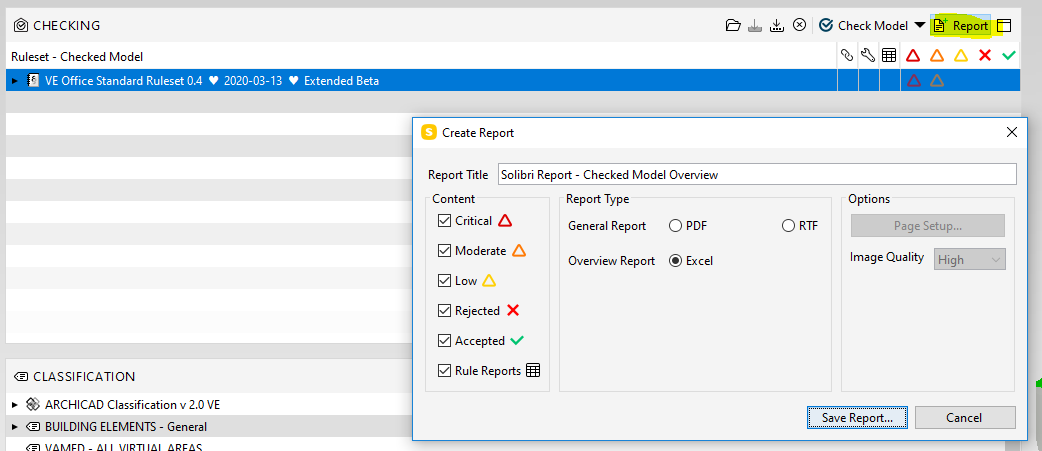Viewport: 1042px width, 451px height.
Task: Open the Image Quality dropdown
Action: [x=970, y=260]
